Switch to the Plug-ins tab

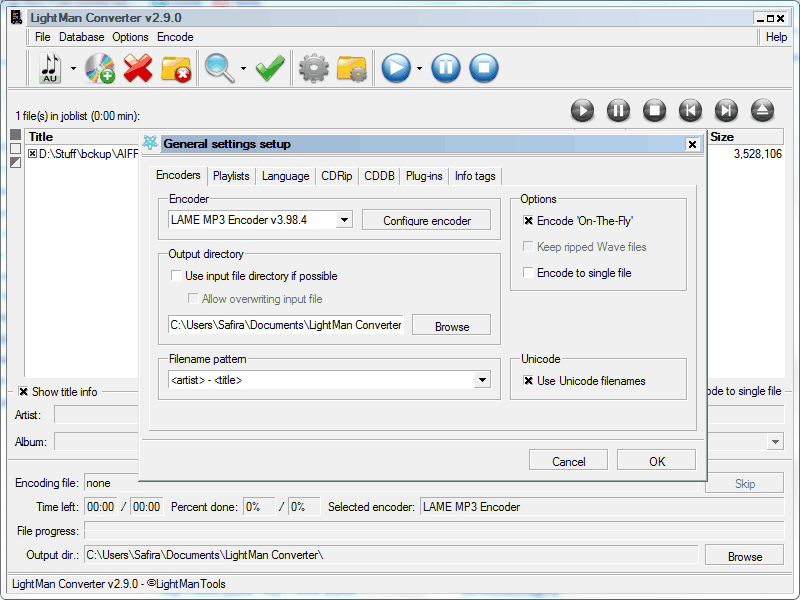point(424,177)
